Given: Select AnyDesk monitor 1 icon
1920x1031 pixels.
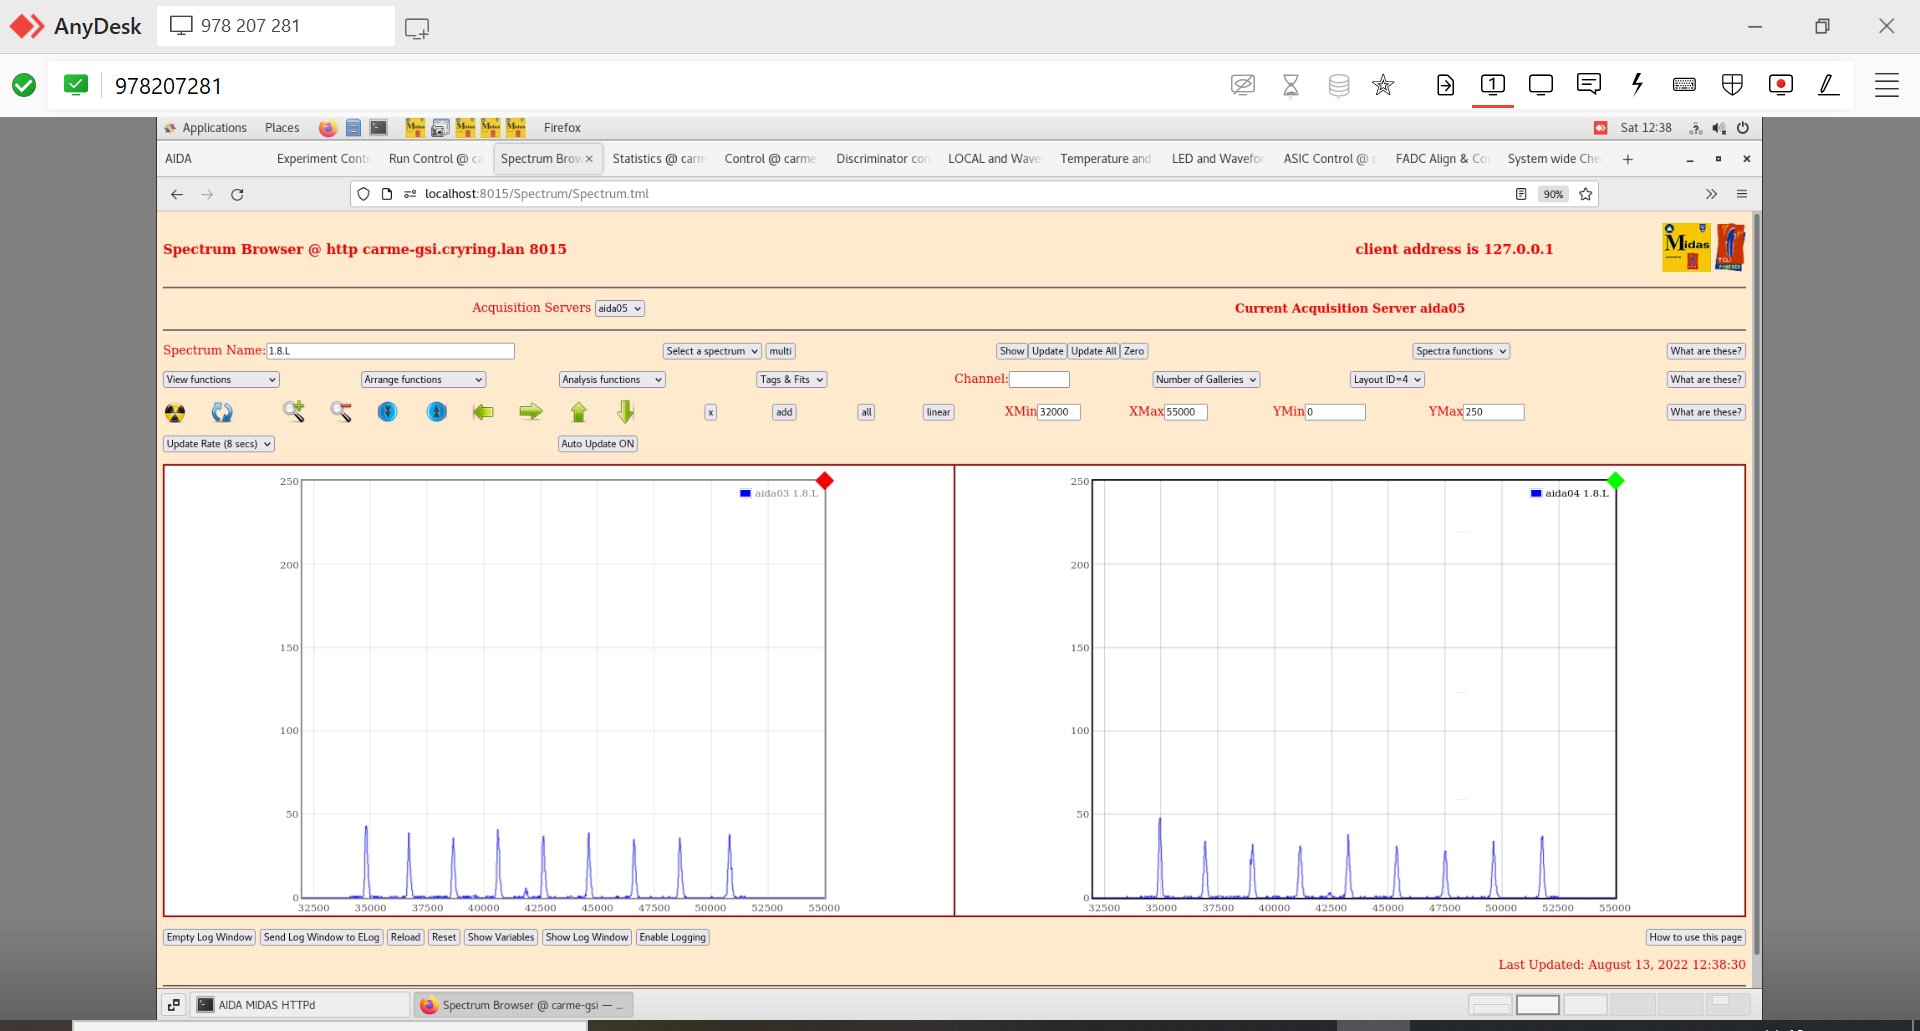Looking at the screenshot, I should point(1493,85).
